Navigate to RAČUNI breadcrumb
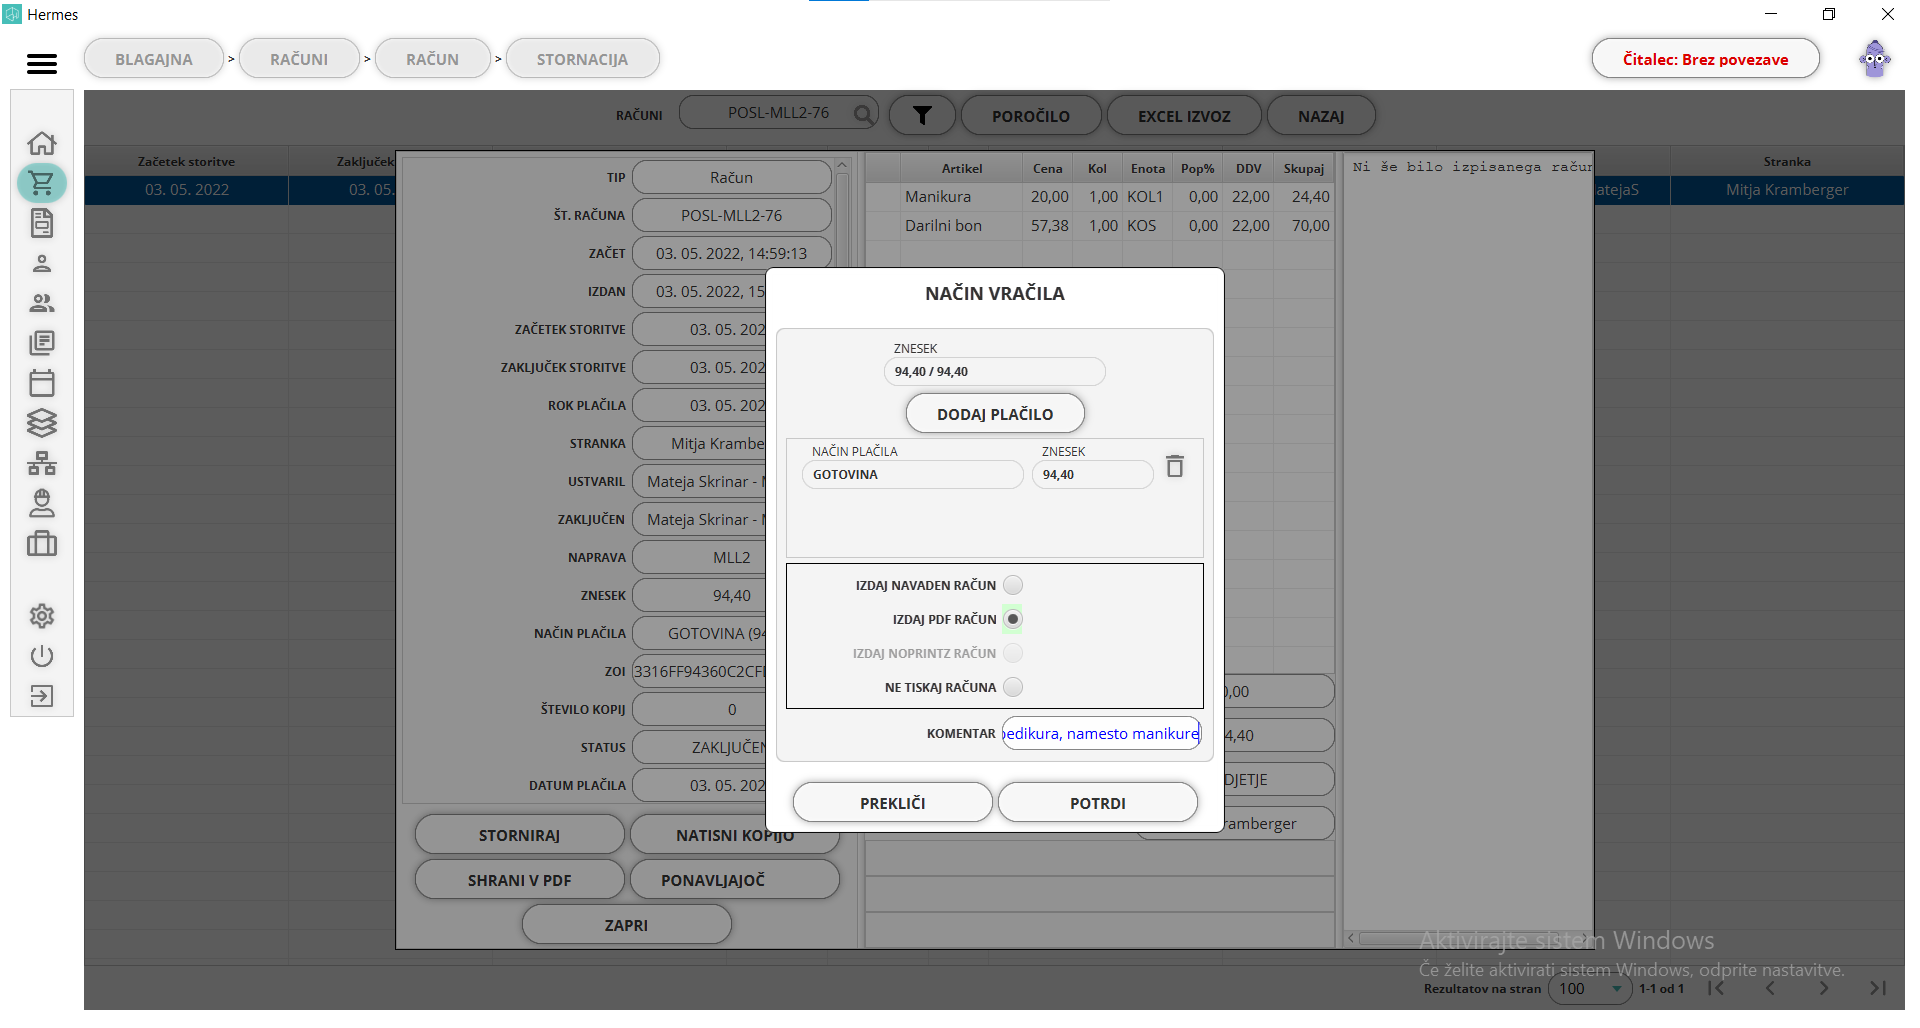 click(x=299, y=59)
